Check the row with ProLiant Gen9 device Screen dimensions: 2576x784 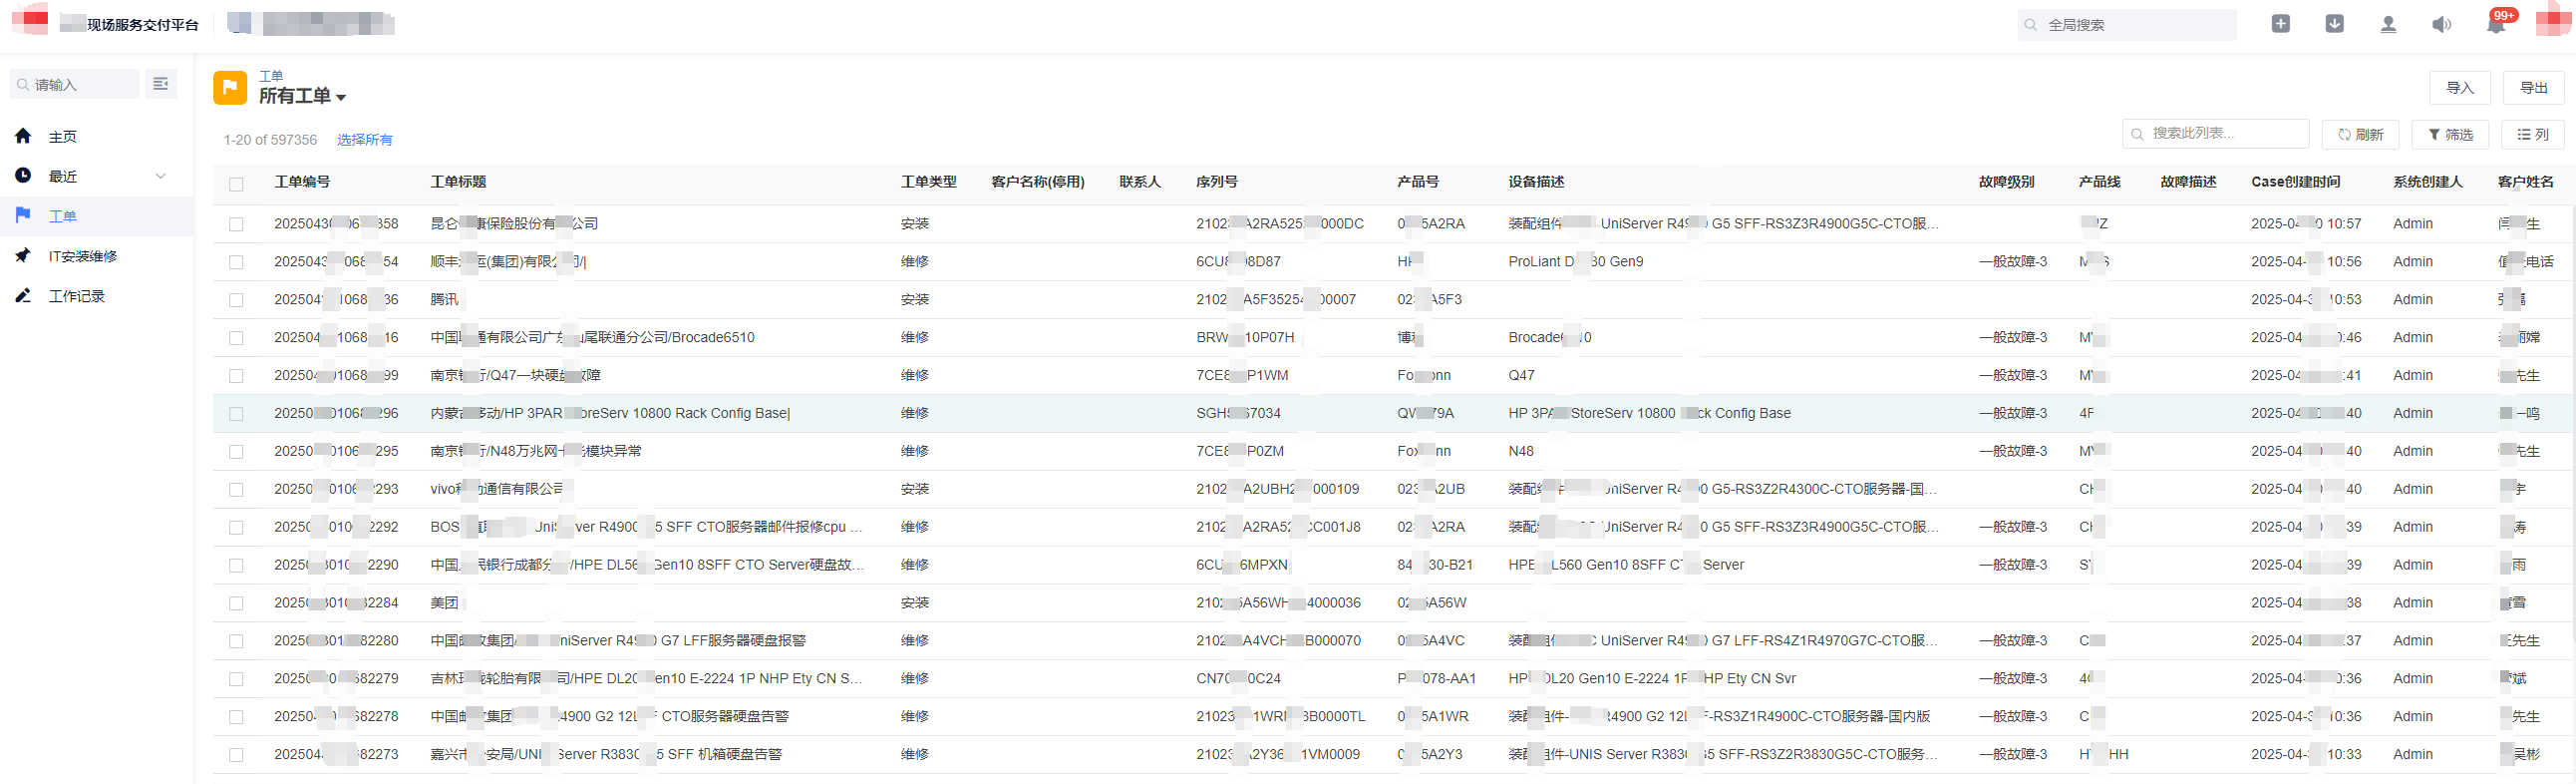point(236,262)
